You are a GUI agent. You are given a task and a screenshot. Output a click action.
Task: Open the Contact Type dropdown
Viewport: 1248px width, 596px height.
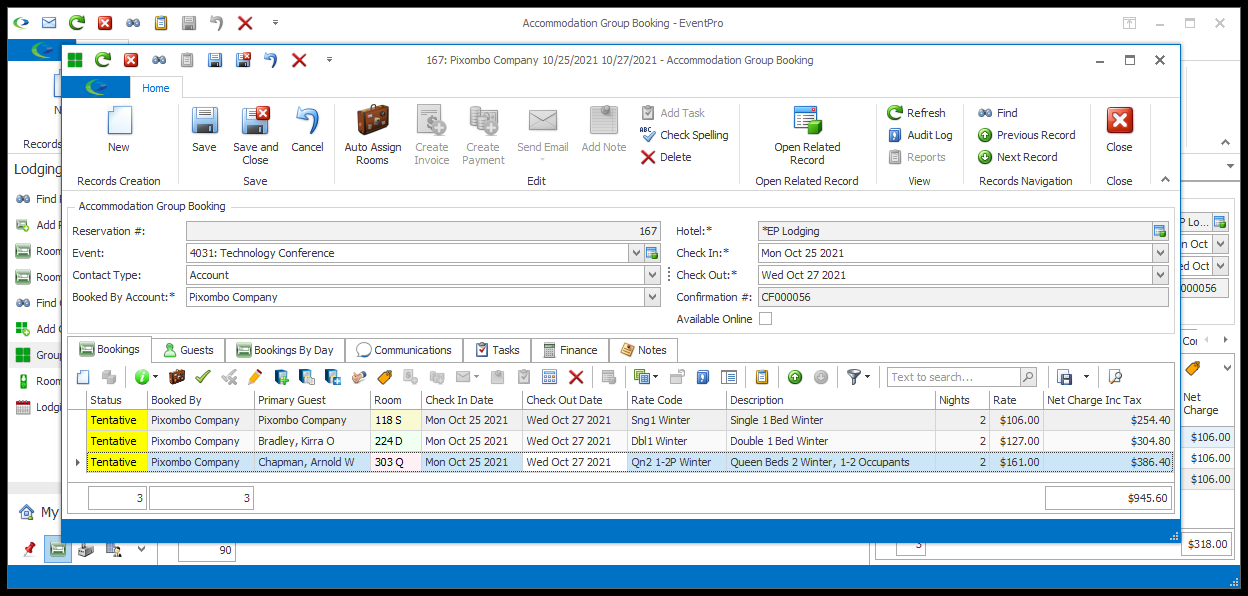click(652, 275)
